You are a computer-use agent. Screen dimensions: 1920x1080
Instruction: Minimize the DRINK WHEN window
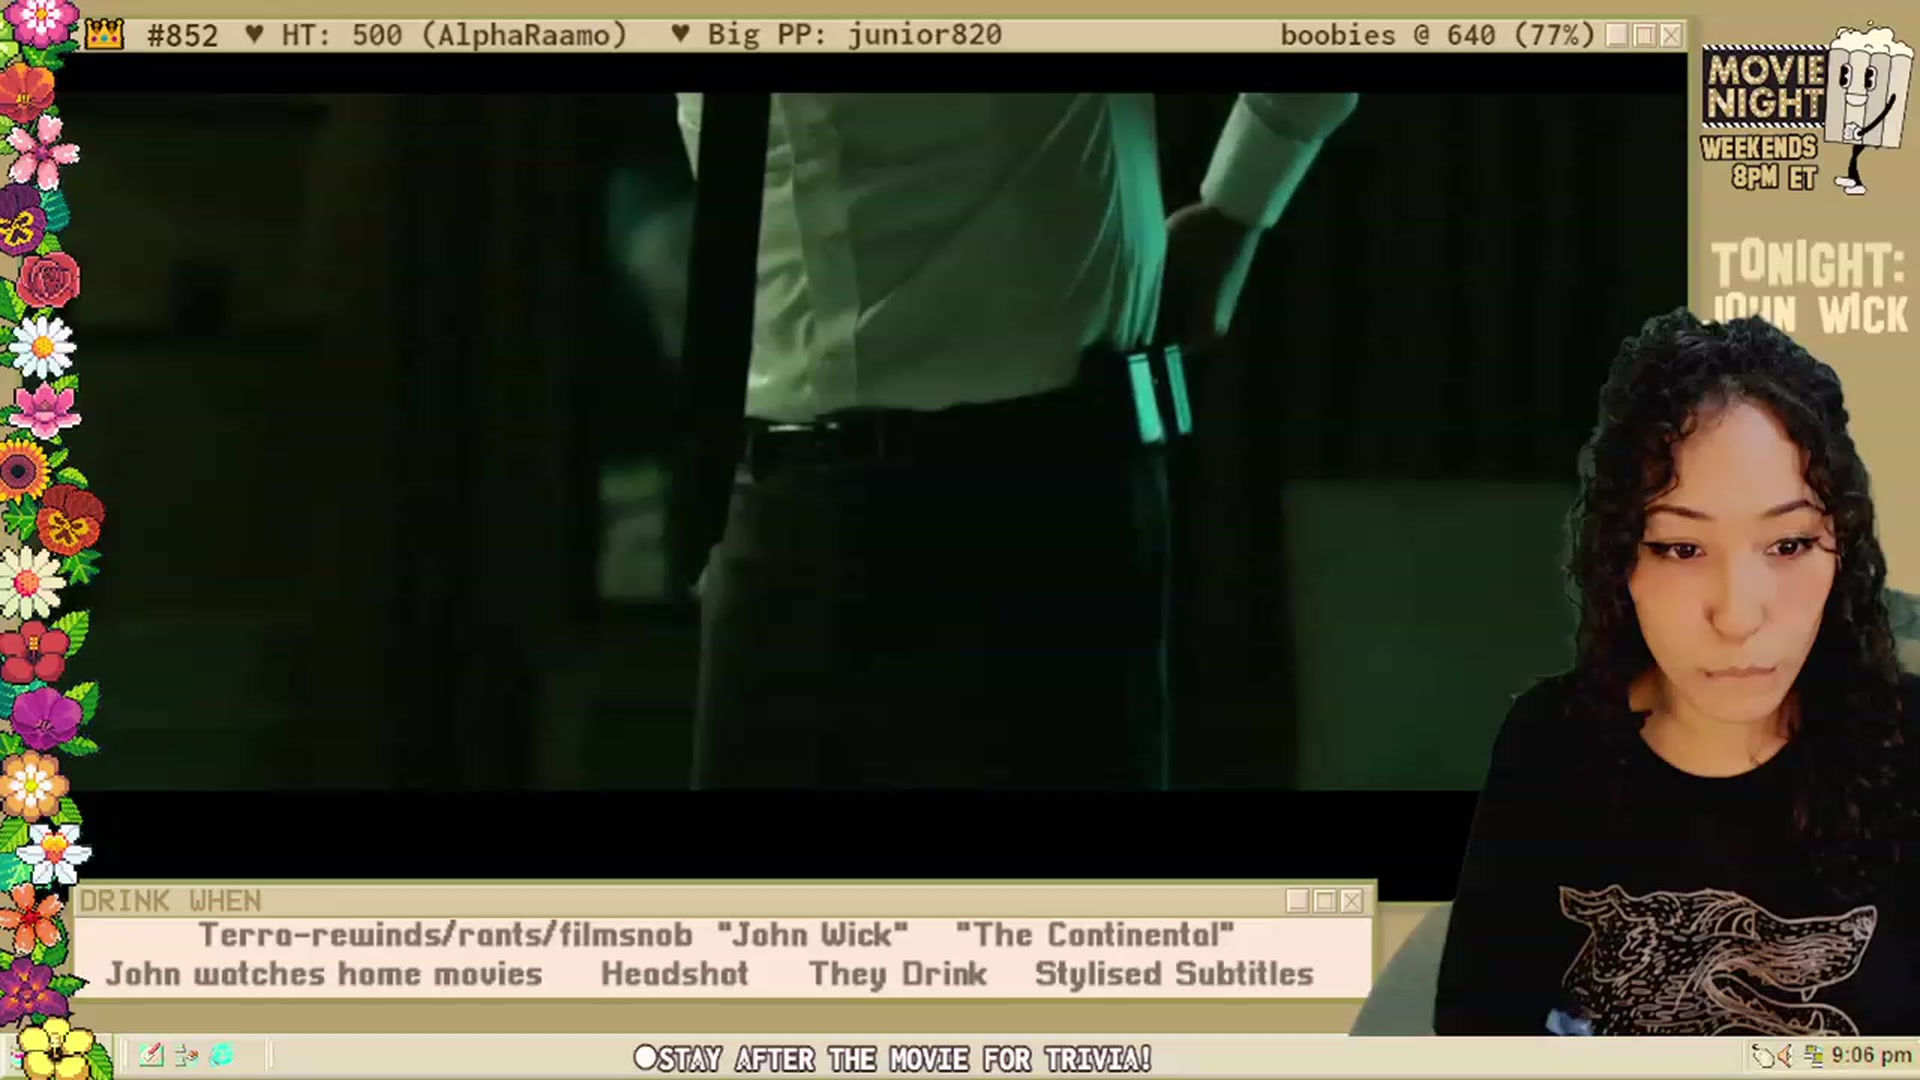1298,901
